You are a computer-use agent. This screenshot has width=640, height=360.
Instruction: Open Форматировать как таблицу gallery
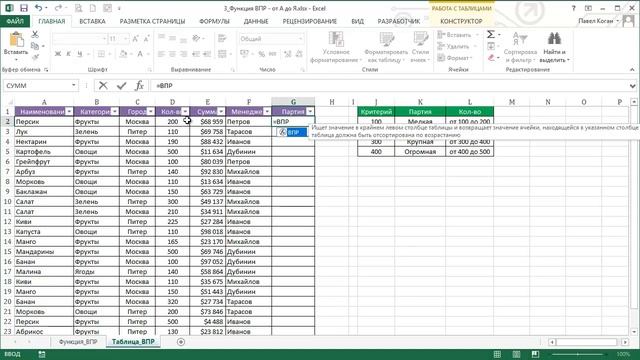click(x=386, y=47)
